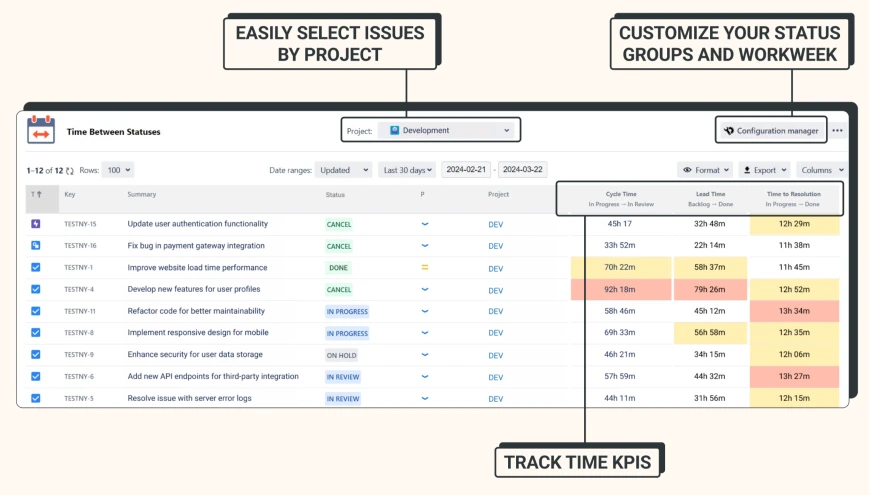The image size is (870, 495).
Task: Click the DONE status badge for TESTNY-1
Action: [338, 267]
